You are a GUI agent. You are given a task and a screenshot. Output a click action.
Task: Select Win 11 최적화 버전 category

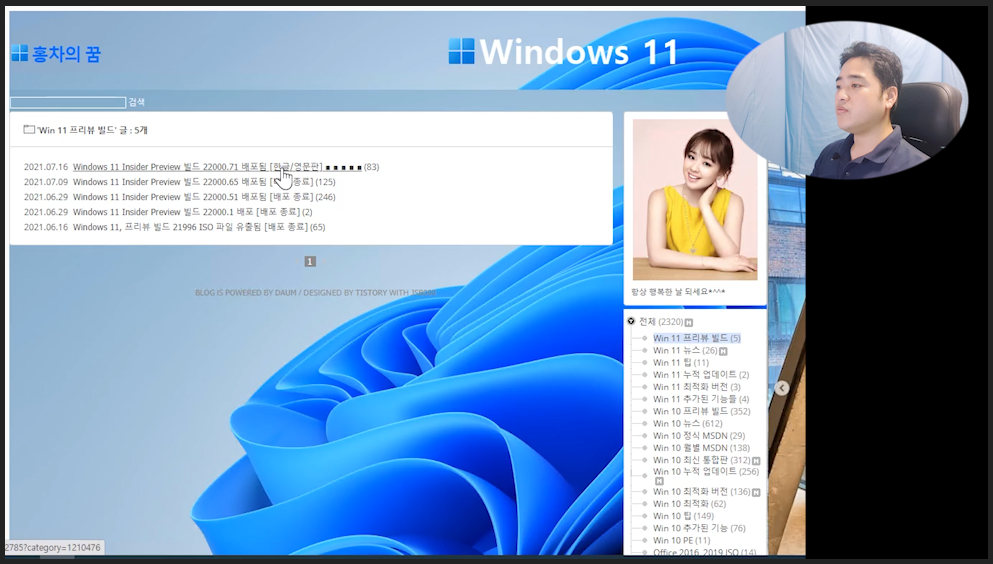click(697, 387)
